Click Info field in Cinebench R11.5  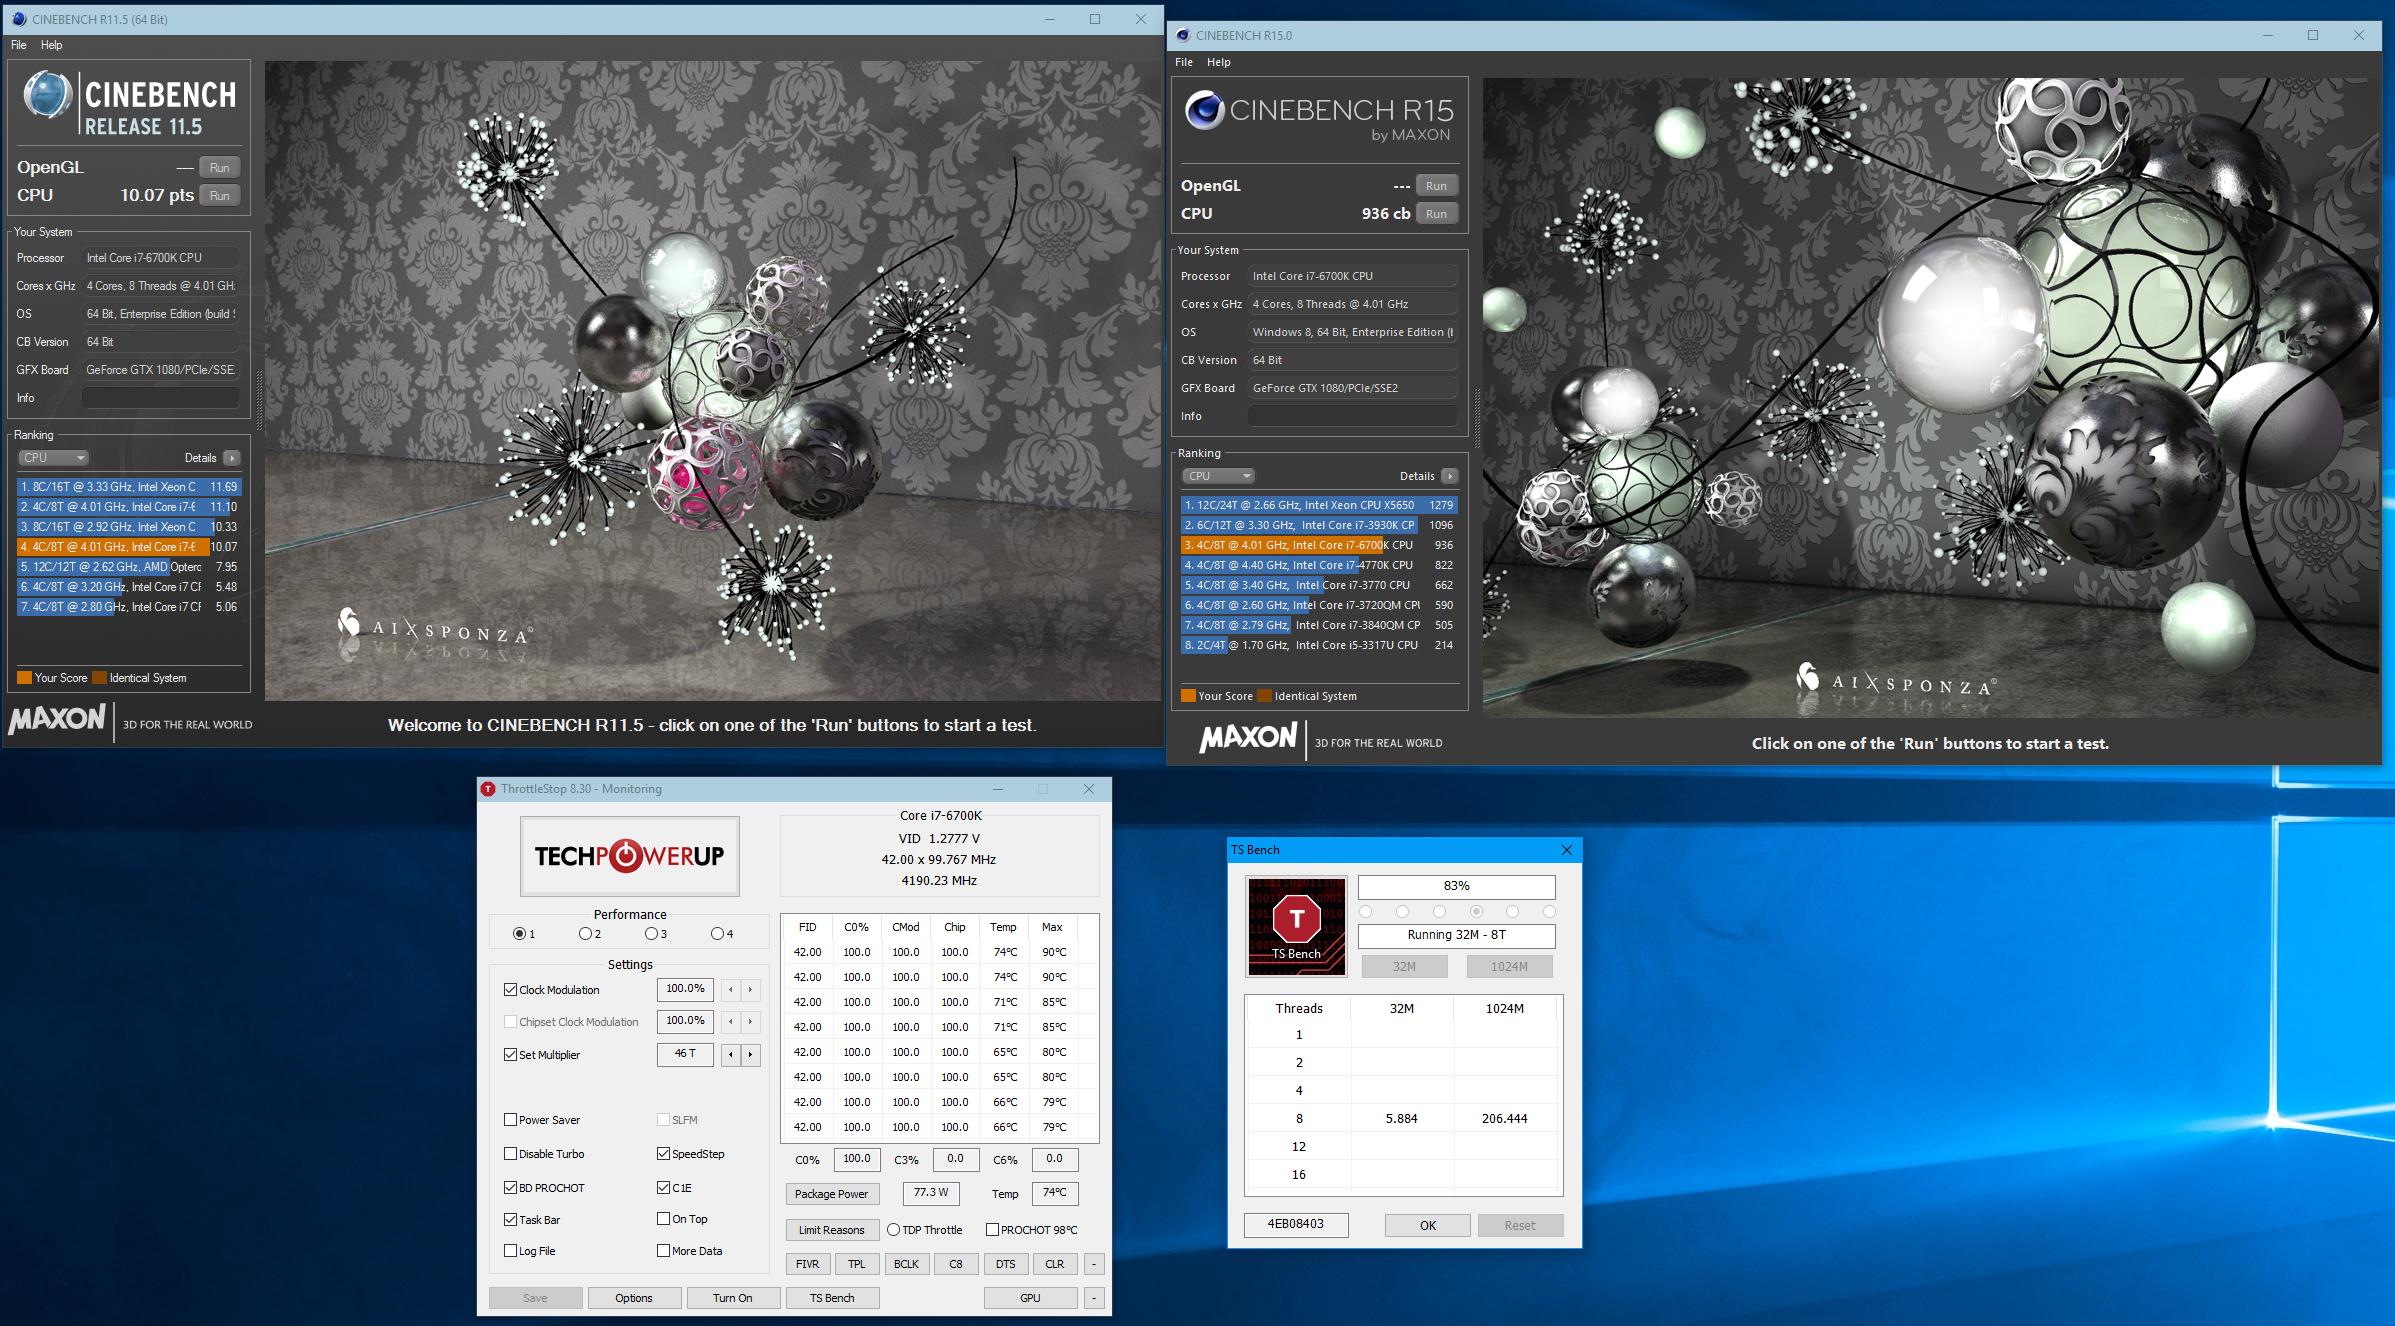click(x=161, y=398)
